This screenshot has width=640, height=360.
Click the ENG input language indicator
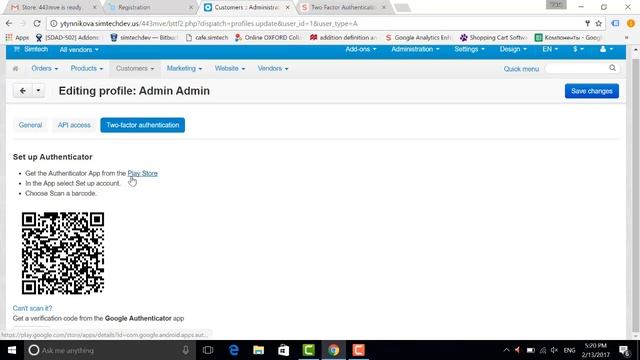click(x=569, y=350)
